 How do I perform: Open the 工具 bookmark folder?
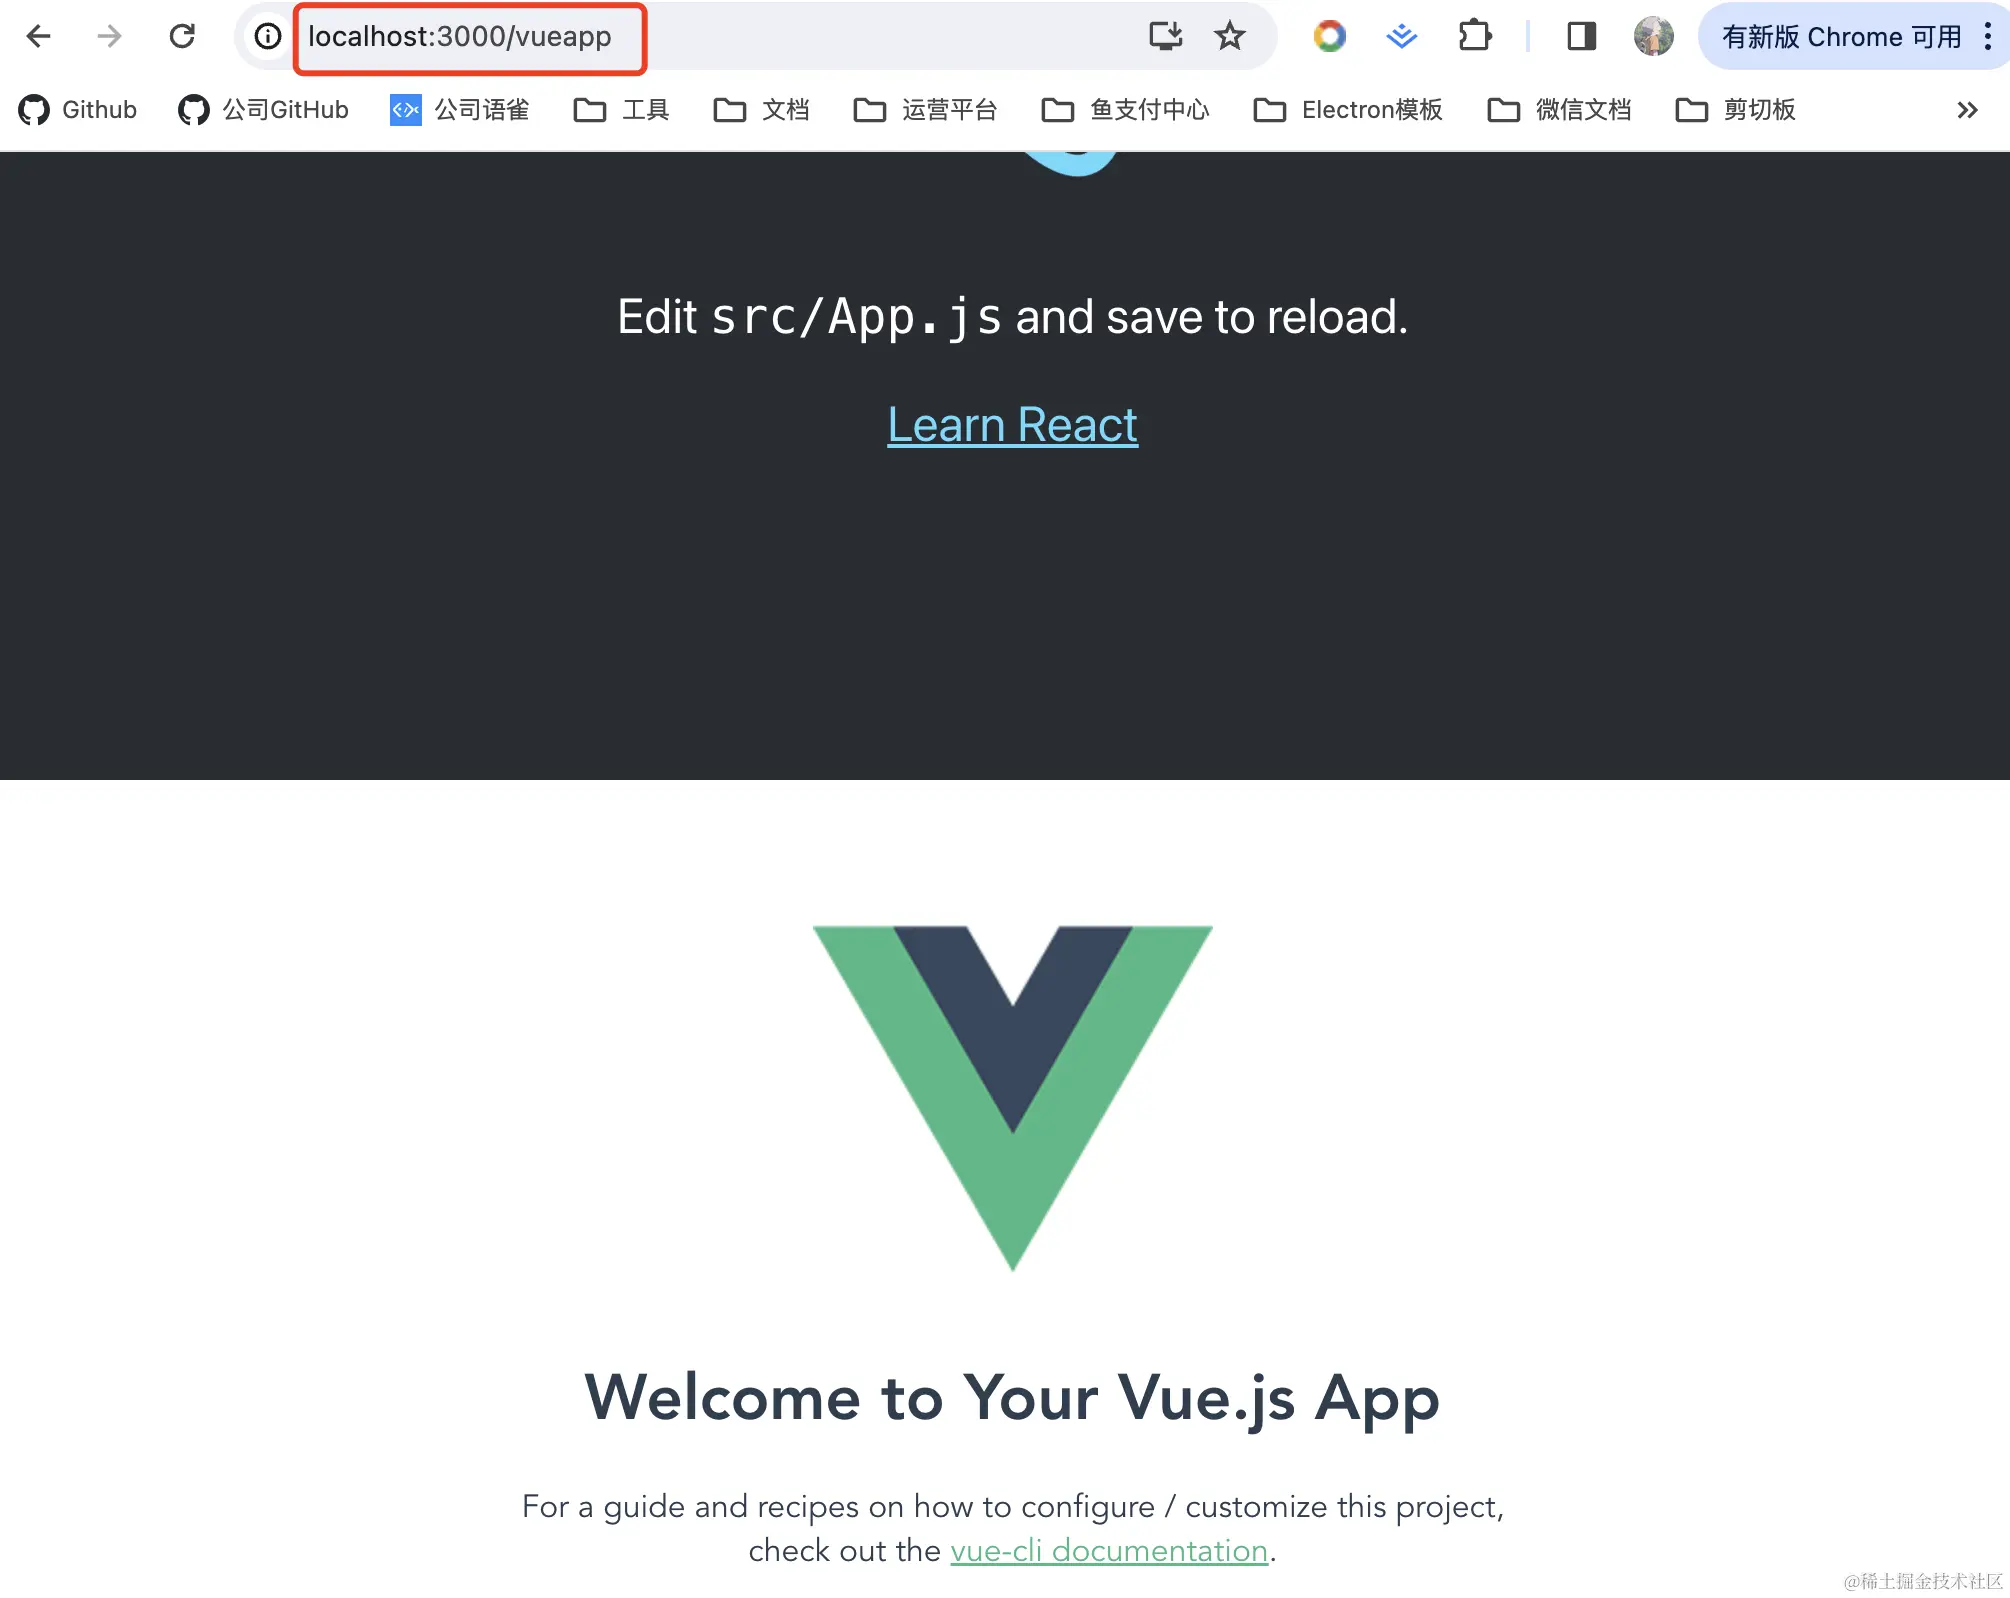[621, 110]
